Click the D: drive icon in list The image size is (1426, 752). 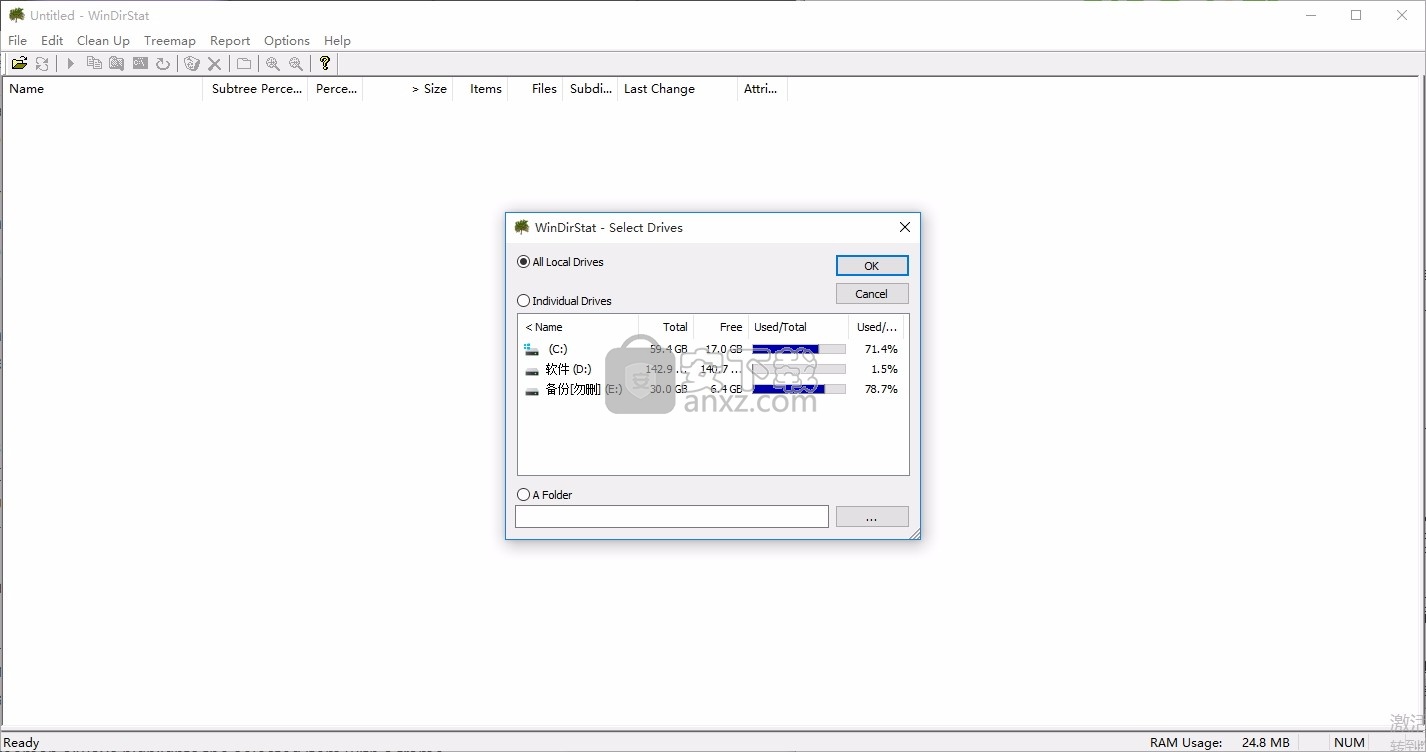pyautogui.click(x=532, y=369)
